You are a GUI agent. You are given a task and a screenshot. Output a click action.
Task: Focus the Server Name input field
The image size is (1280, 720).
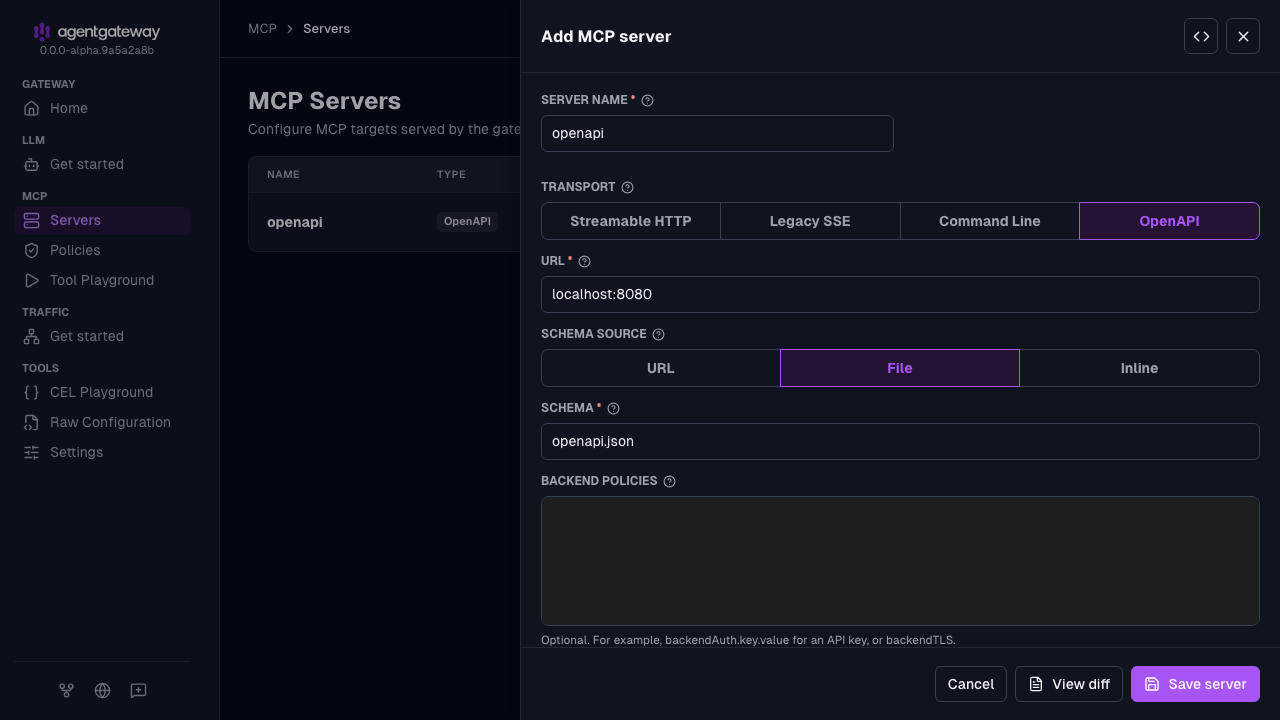coord(717,134)
